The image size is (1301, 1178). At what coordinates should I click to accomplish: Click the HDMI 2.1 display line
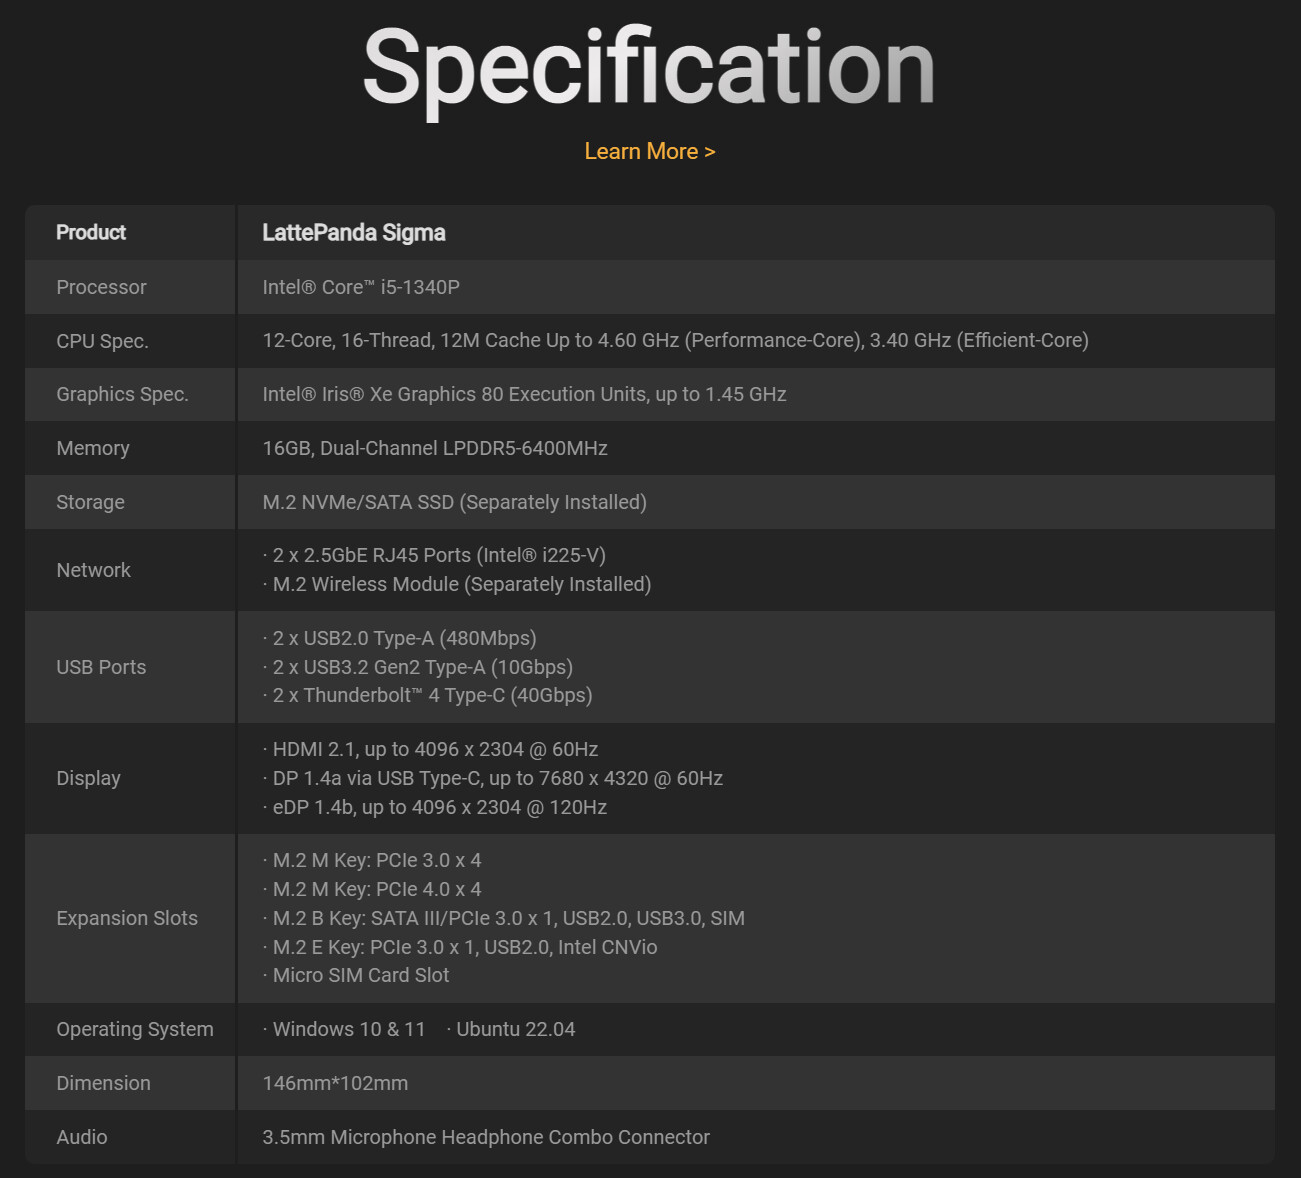430,749
